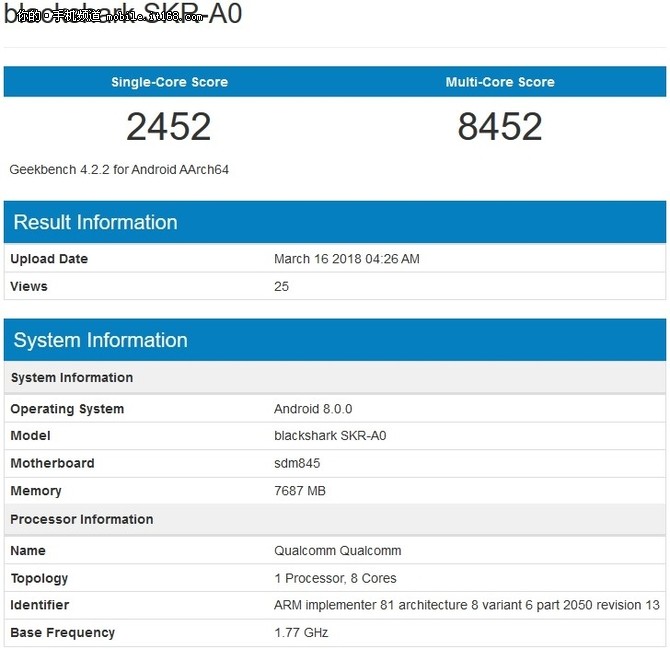Click the Result Information section header
The image size is (670, 649).
pos(335,222)
